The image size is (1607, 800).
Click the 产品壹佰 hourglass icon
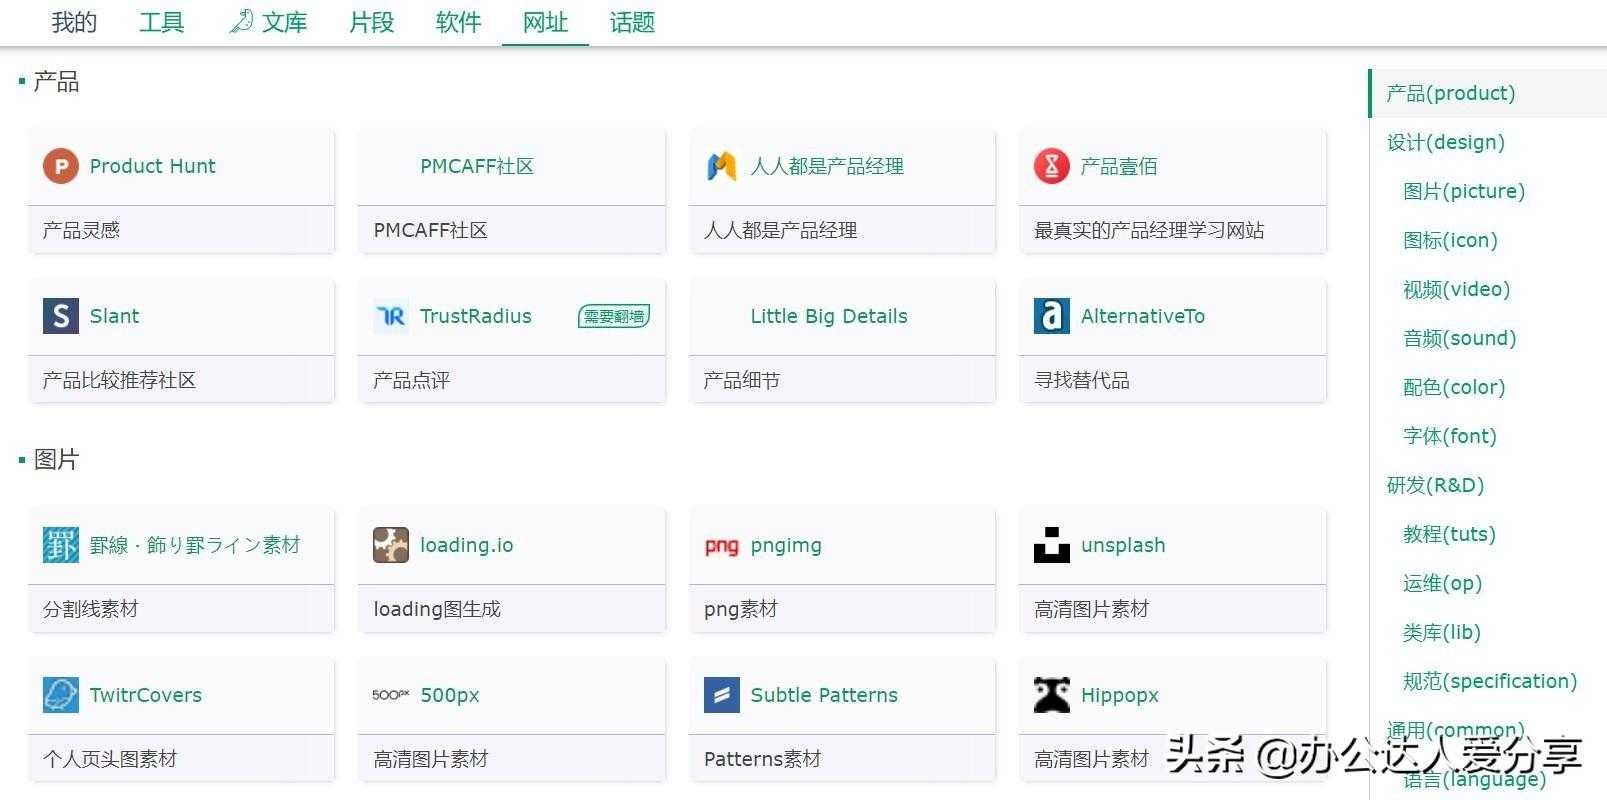pyautogui.click(x=1051, y=166)
